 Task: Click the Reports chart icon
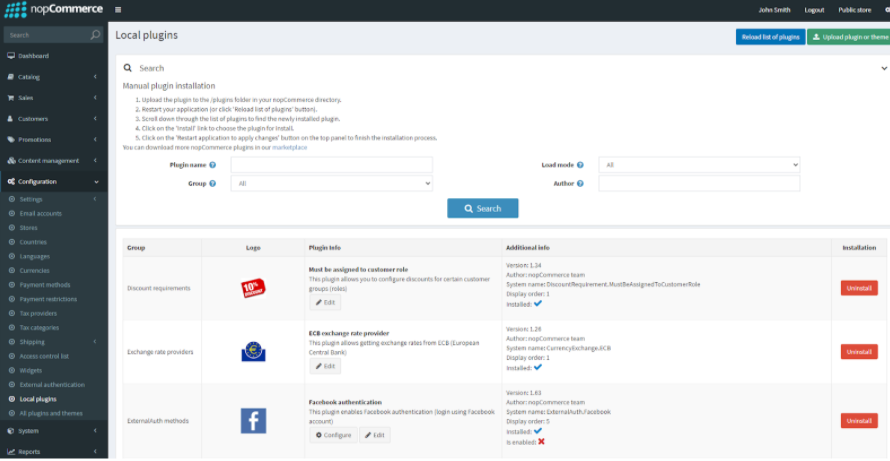[x=11, y=452]
